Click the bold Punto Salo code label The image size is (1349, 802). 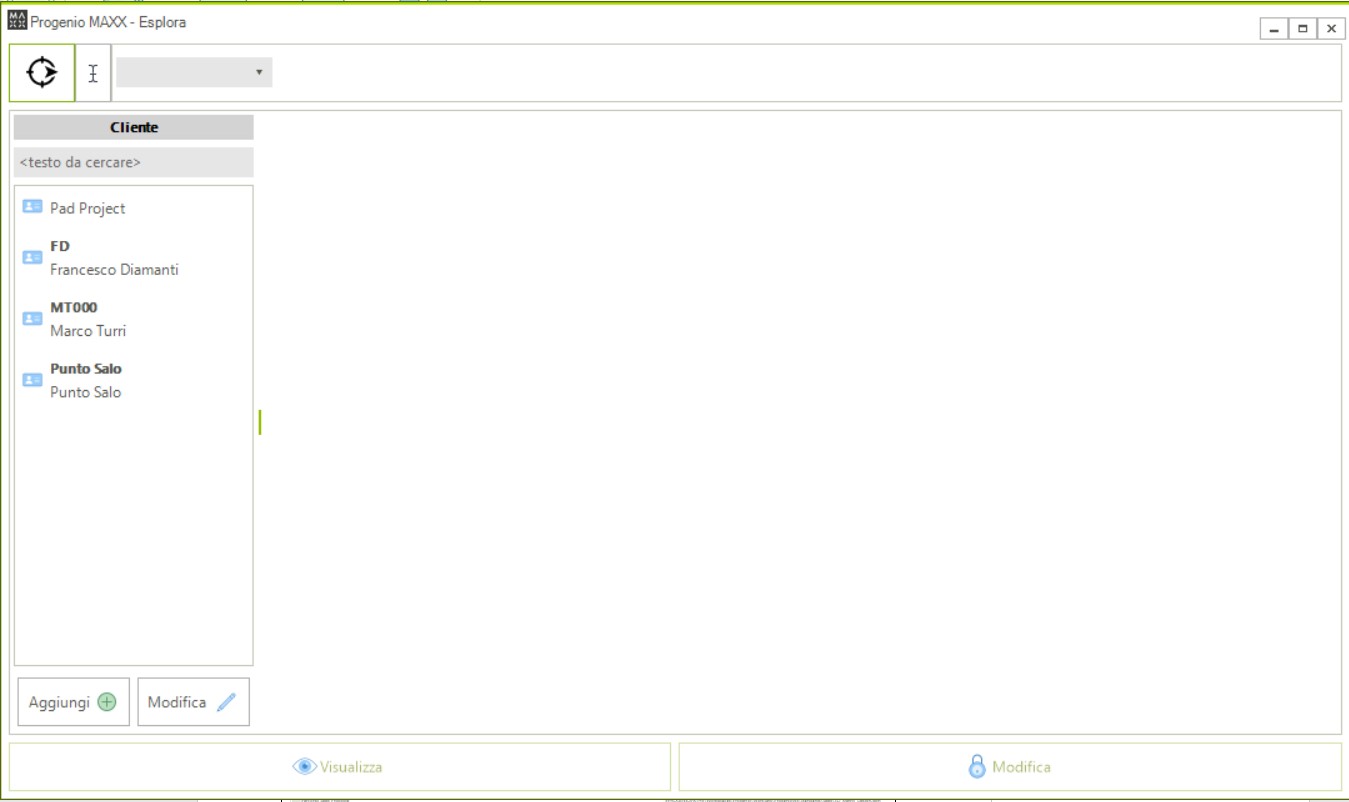(86, 368)
